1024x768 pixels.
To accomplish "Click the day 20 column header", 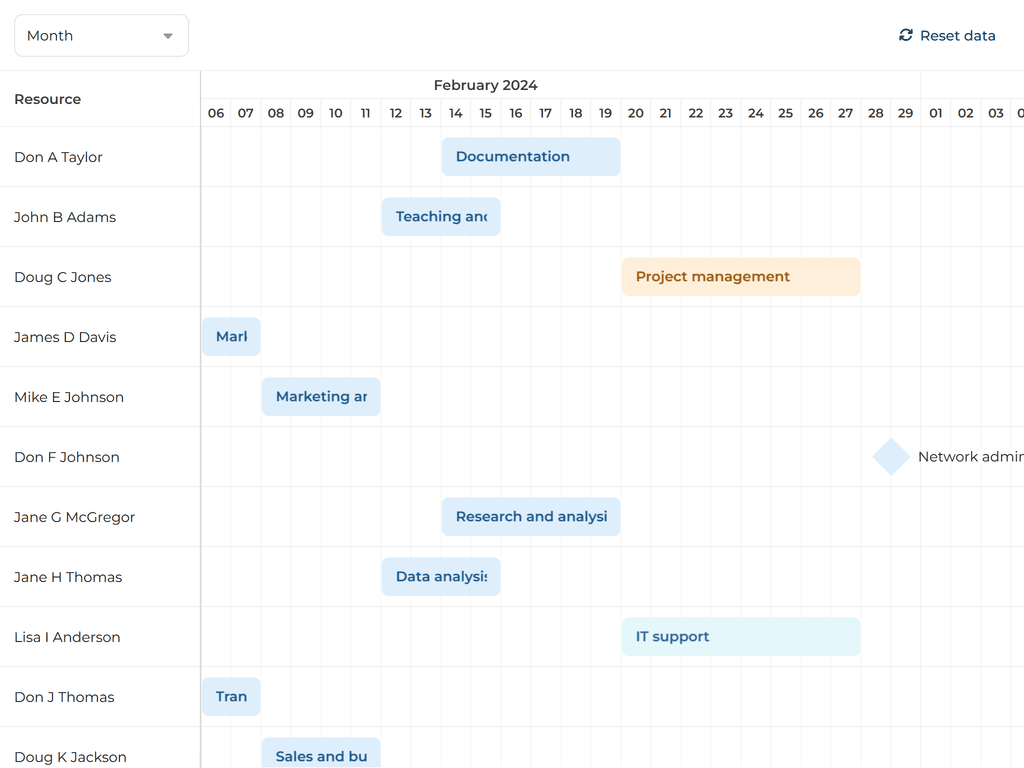I will click(x=636, y=113).
